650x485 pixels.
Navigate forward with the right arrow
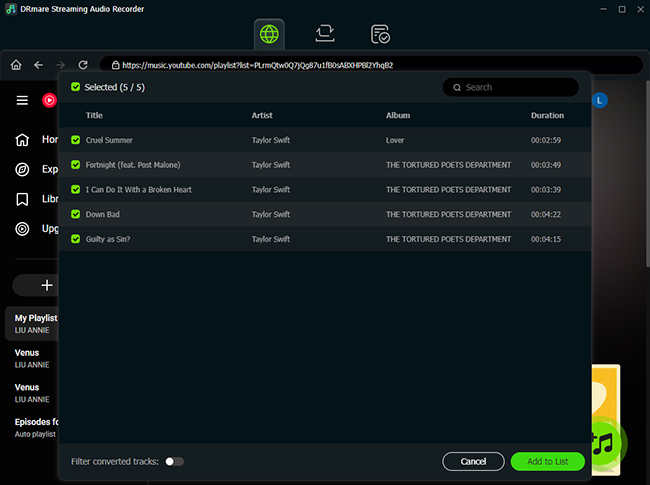[61, 65]
